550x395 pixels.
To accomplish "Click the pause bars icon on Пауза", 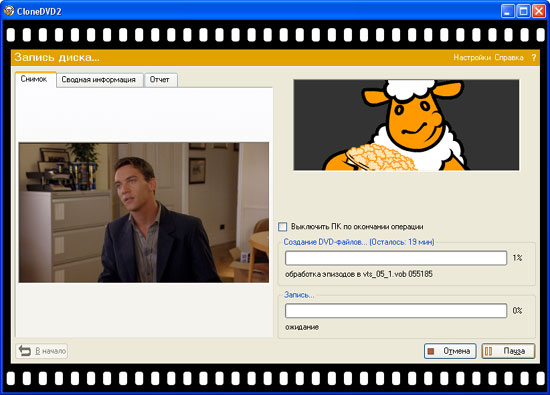I will (x=488, y=351).
